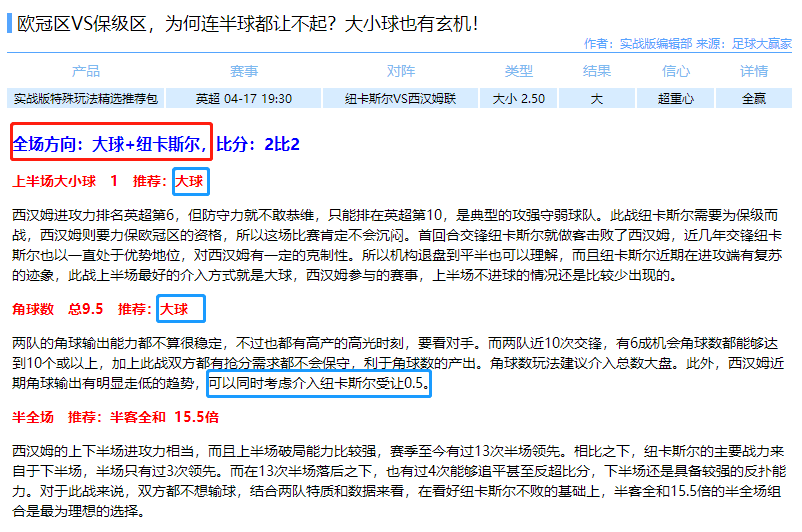The image size is (802, 532).
Task: Click the 半全场 推荐:半客全和 15.5倍 heading
Action: point(116,417)
